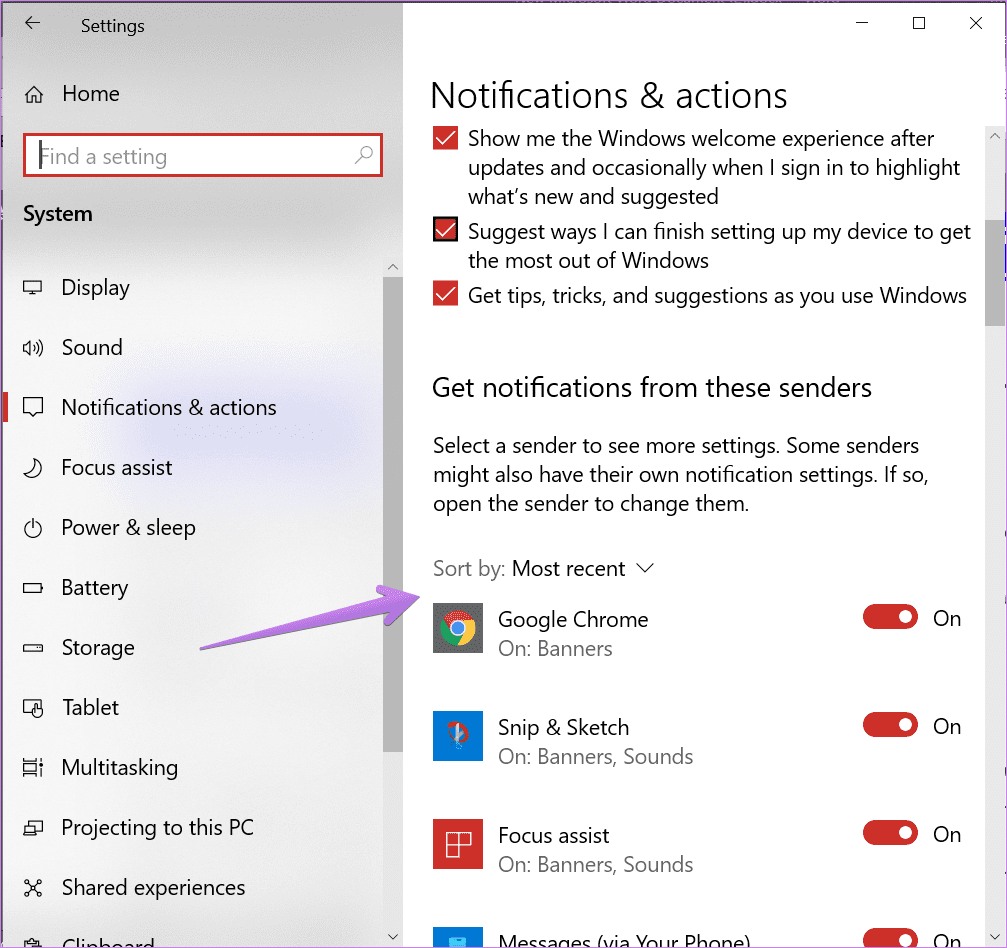Click the Battery icon in sidebar
Screen dimensions: 1007x948
33,588
